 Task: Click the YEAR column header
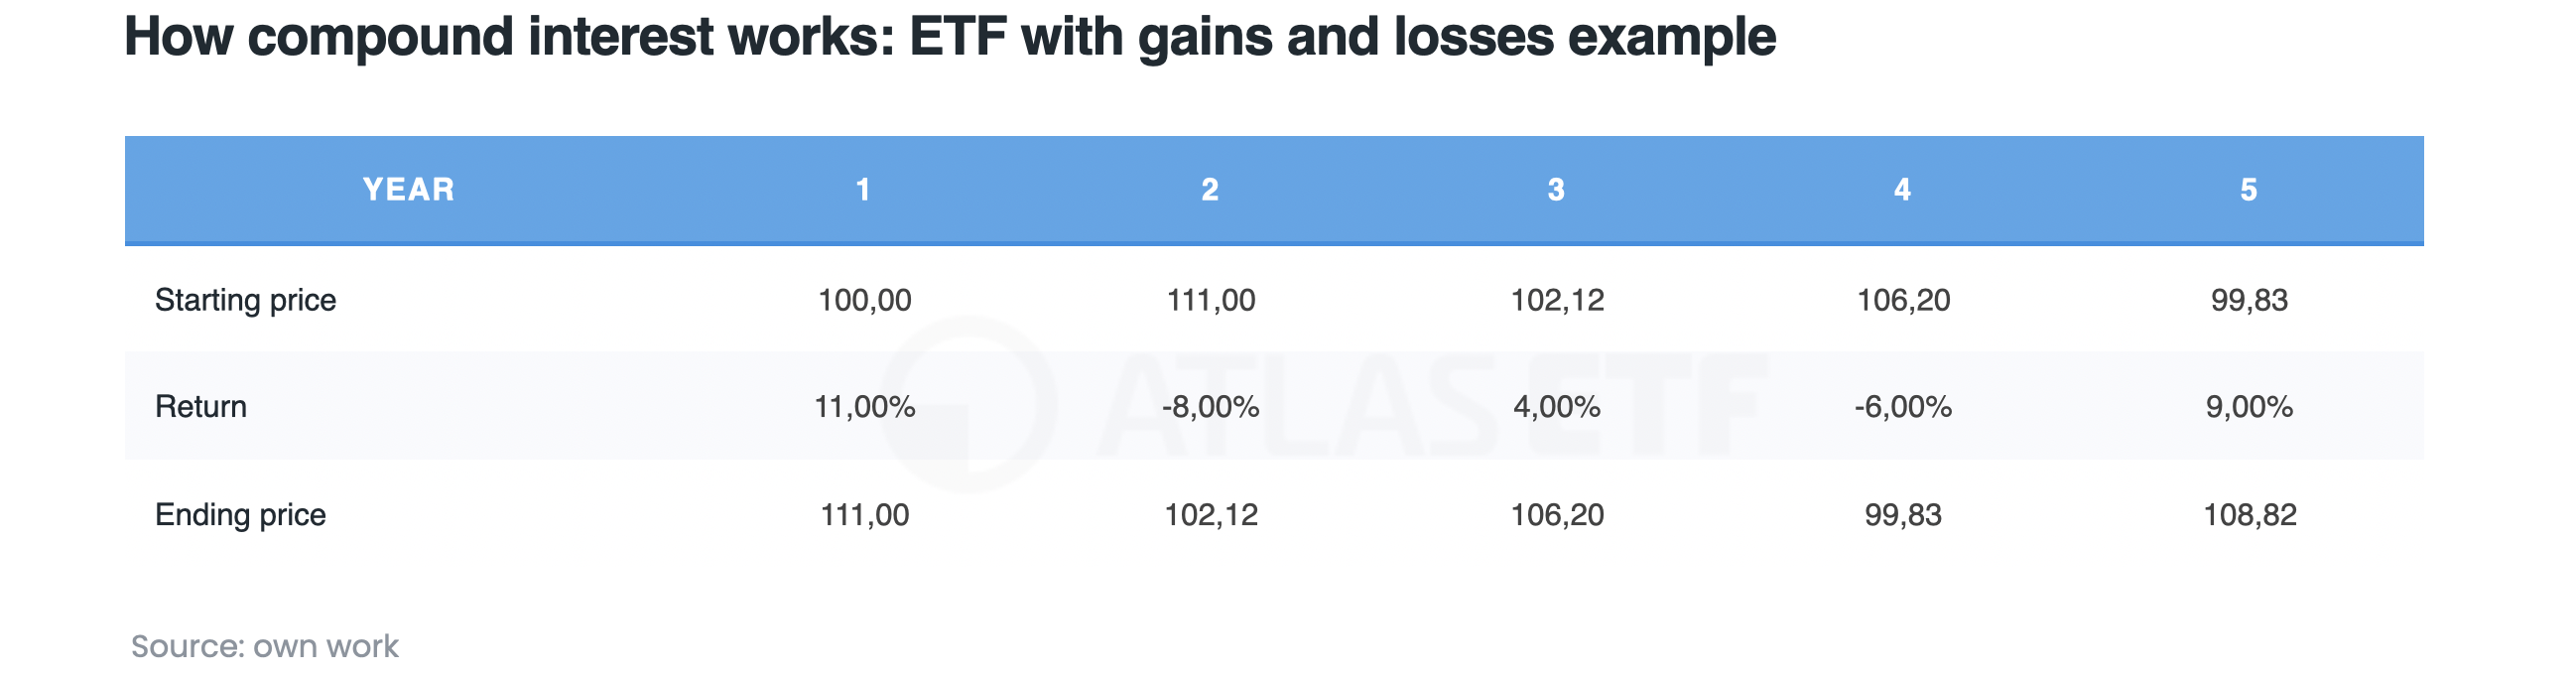coord(408,189)
